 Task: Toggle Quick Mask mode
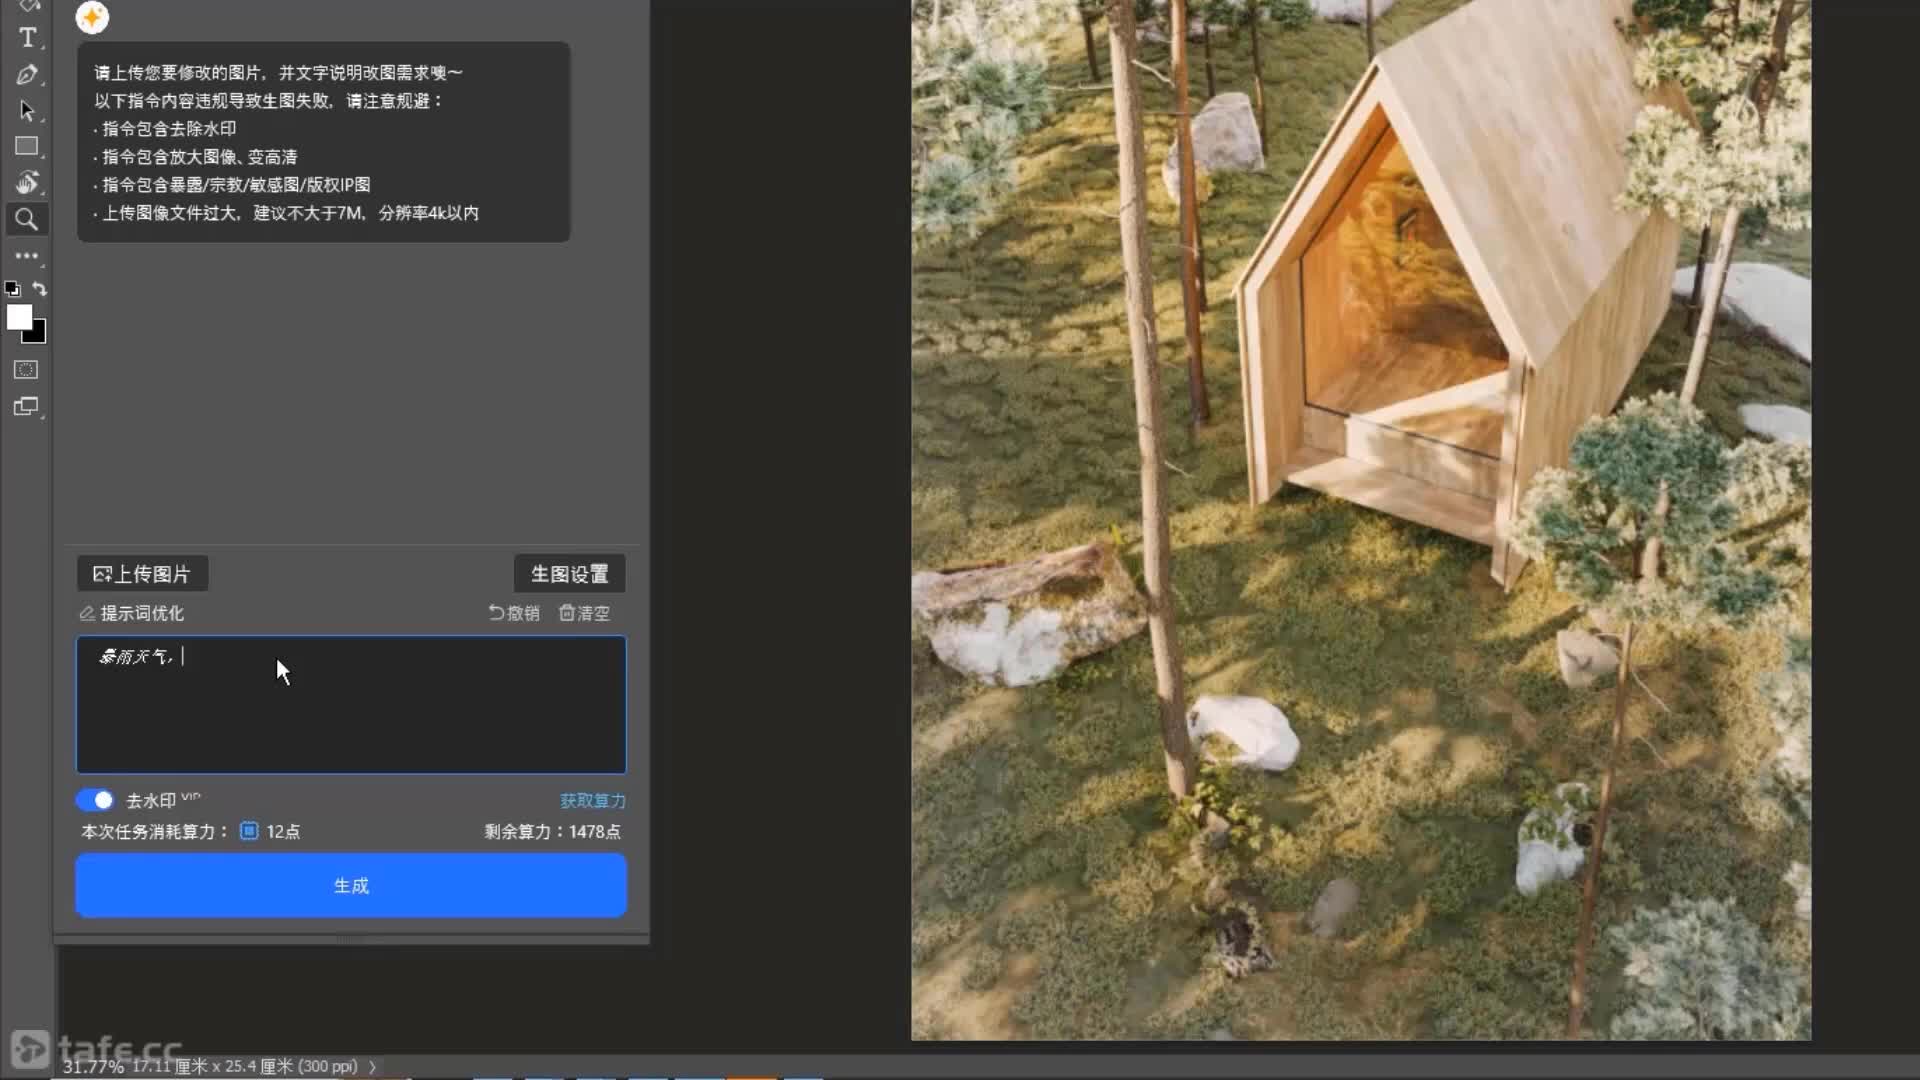pyautogui.click(x=27, y=370)
